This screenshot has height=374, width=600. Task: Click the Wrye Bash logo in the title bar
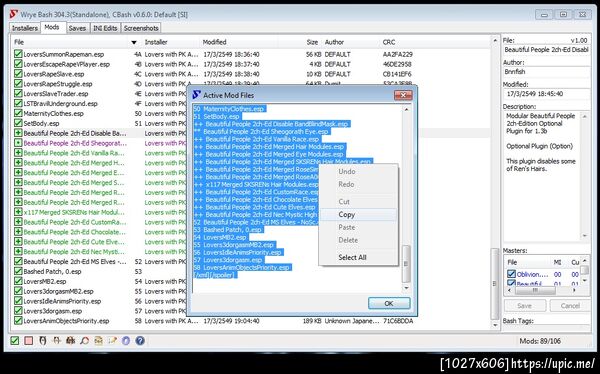point(14,15)
